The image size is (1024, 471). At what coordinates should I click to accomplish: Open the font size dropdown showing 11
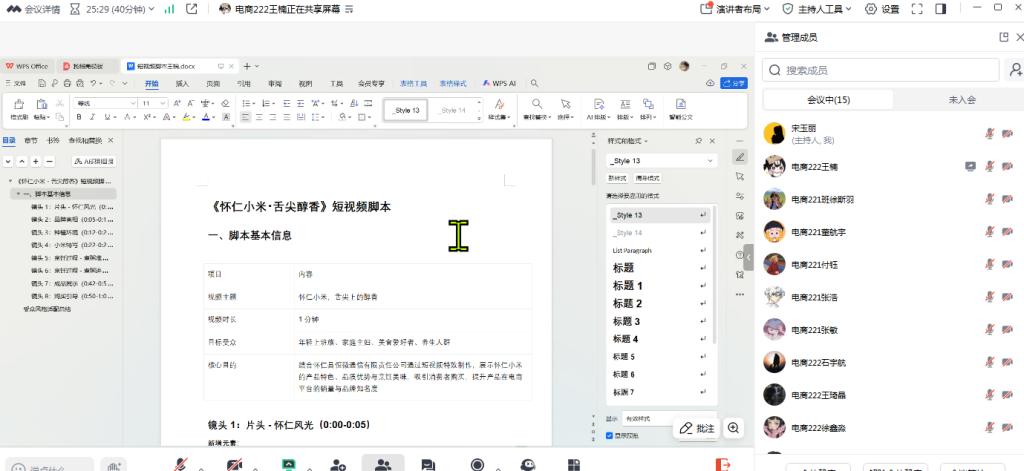tap(160, 103)
